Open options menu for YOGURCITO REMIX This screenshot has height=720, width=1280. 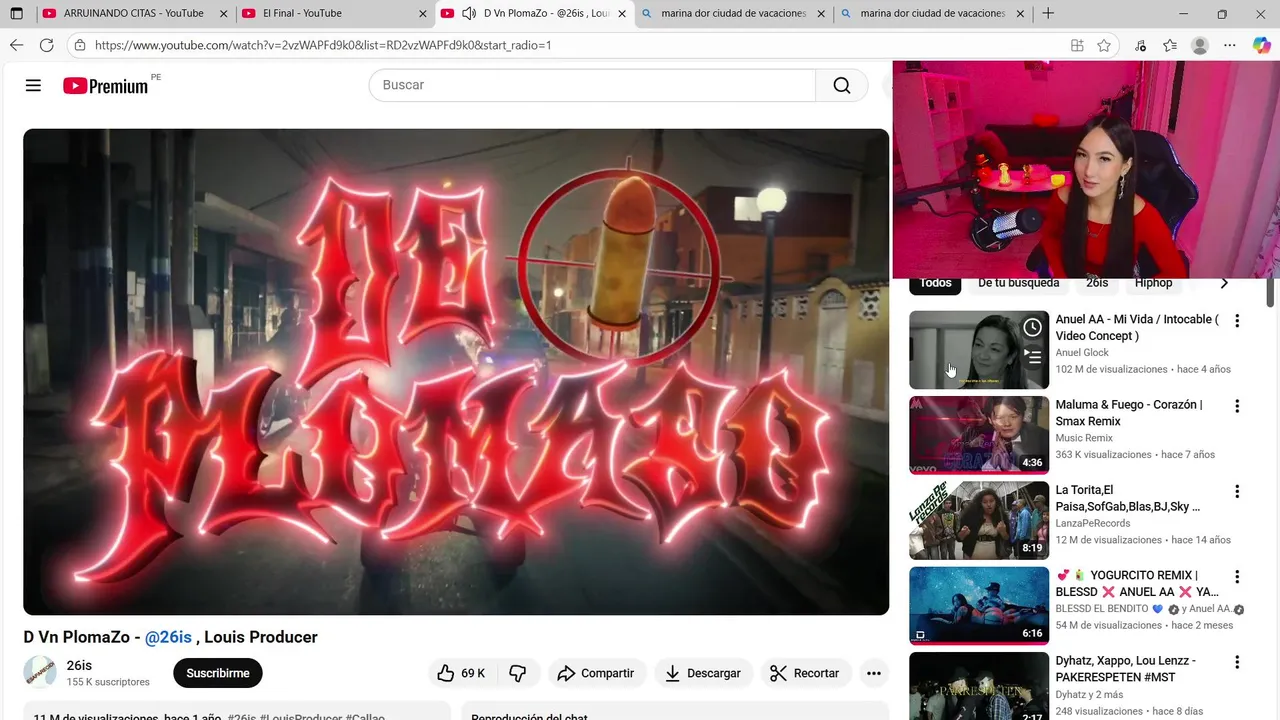tap(1237, 577)
